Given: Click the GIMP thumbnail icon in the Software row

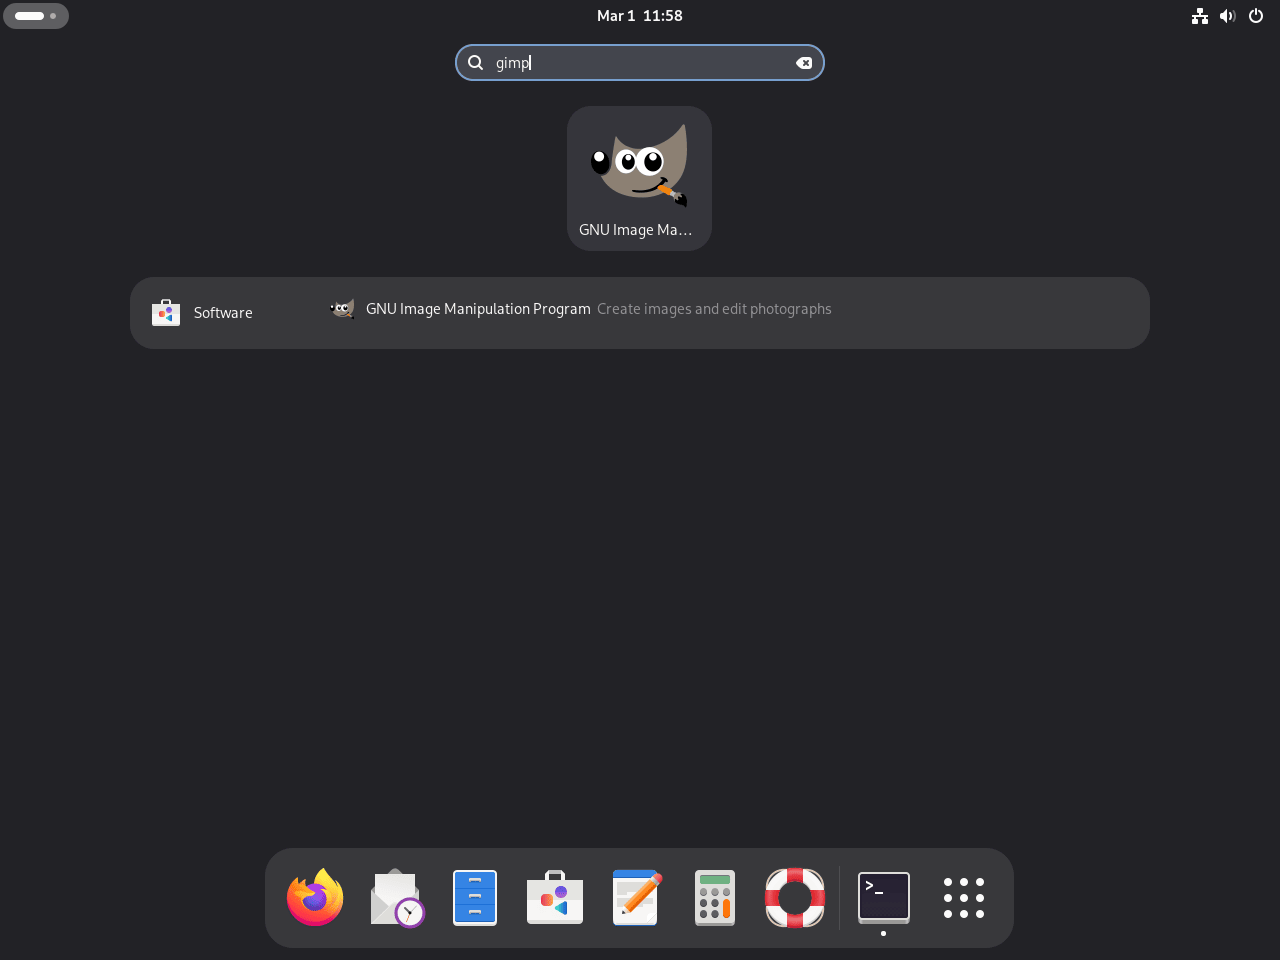Looking at the screenshot, I should (342, 309).
